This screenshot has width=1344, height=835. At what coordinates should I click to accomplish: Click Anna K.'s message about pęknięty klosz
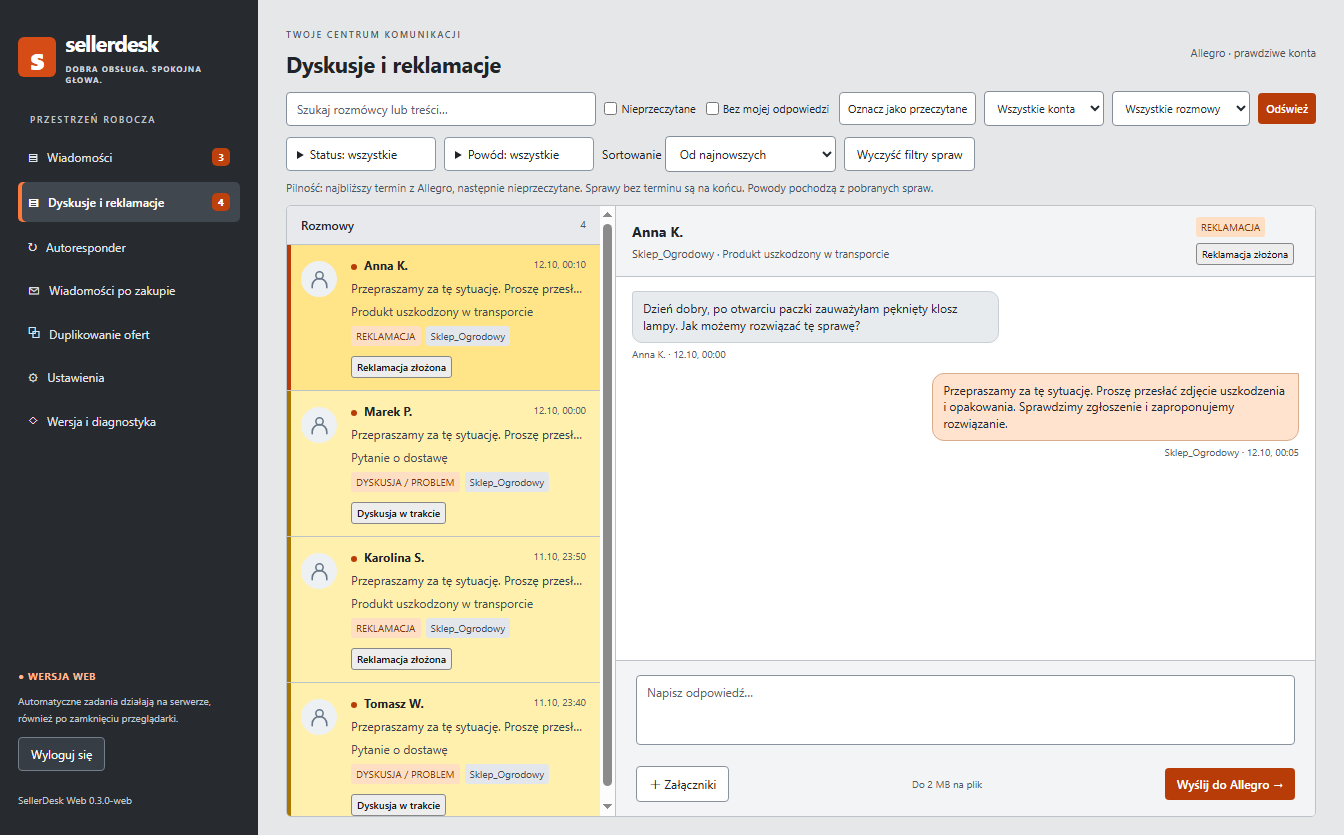[x=815, y=317]
